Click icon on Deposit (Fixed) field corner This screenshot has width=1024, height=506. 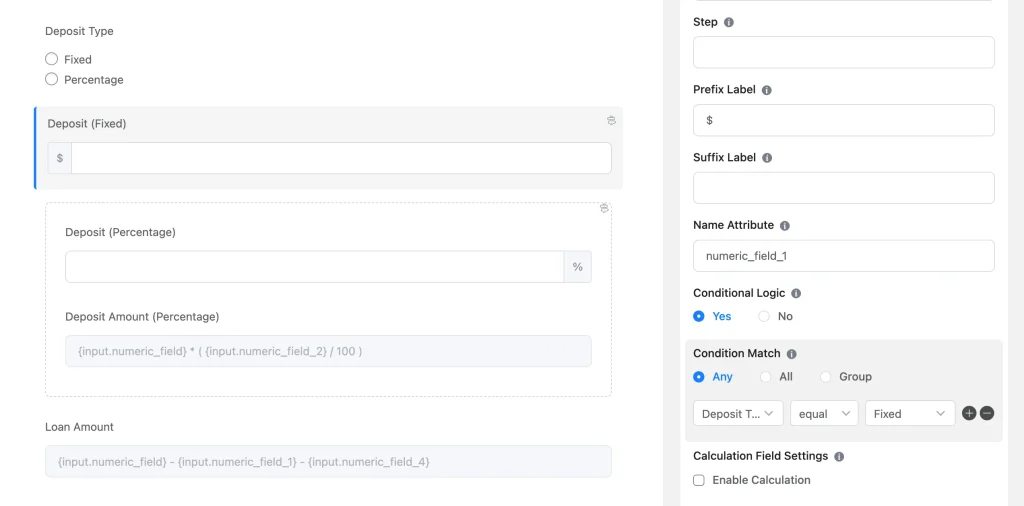click(x=611, y=120)
